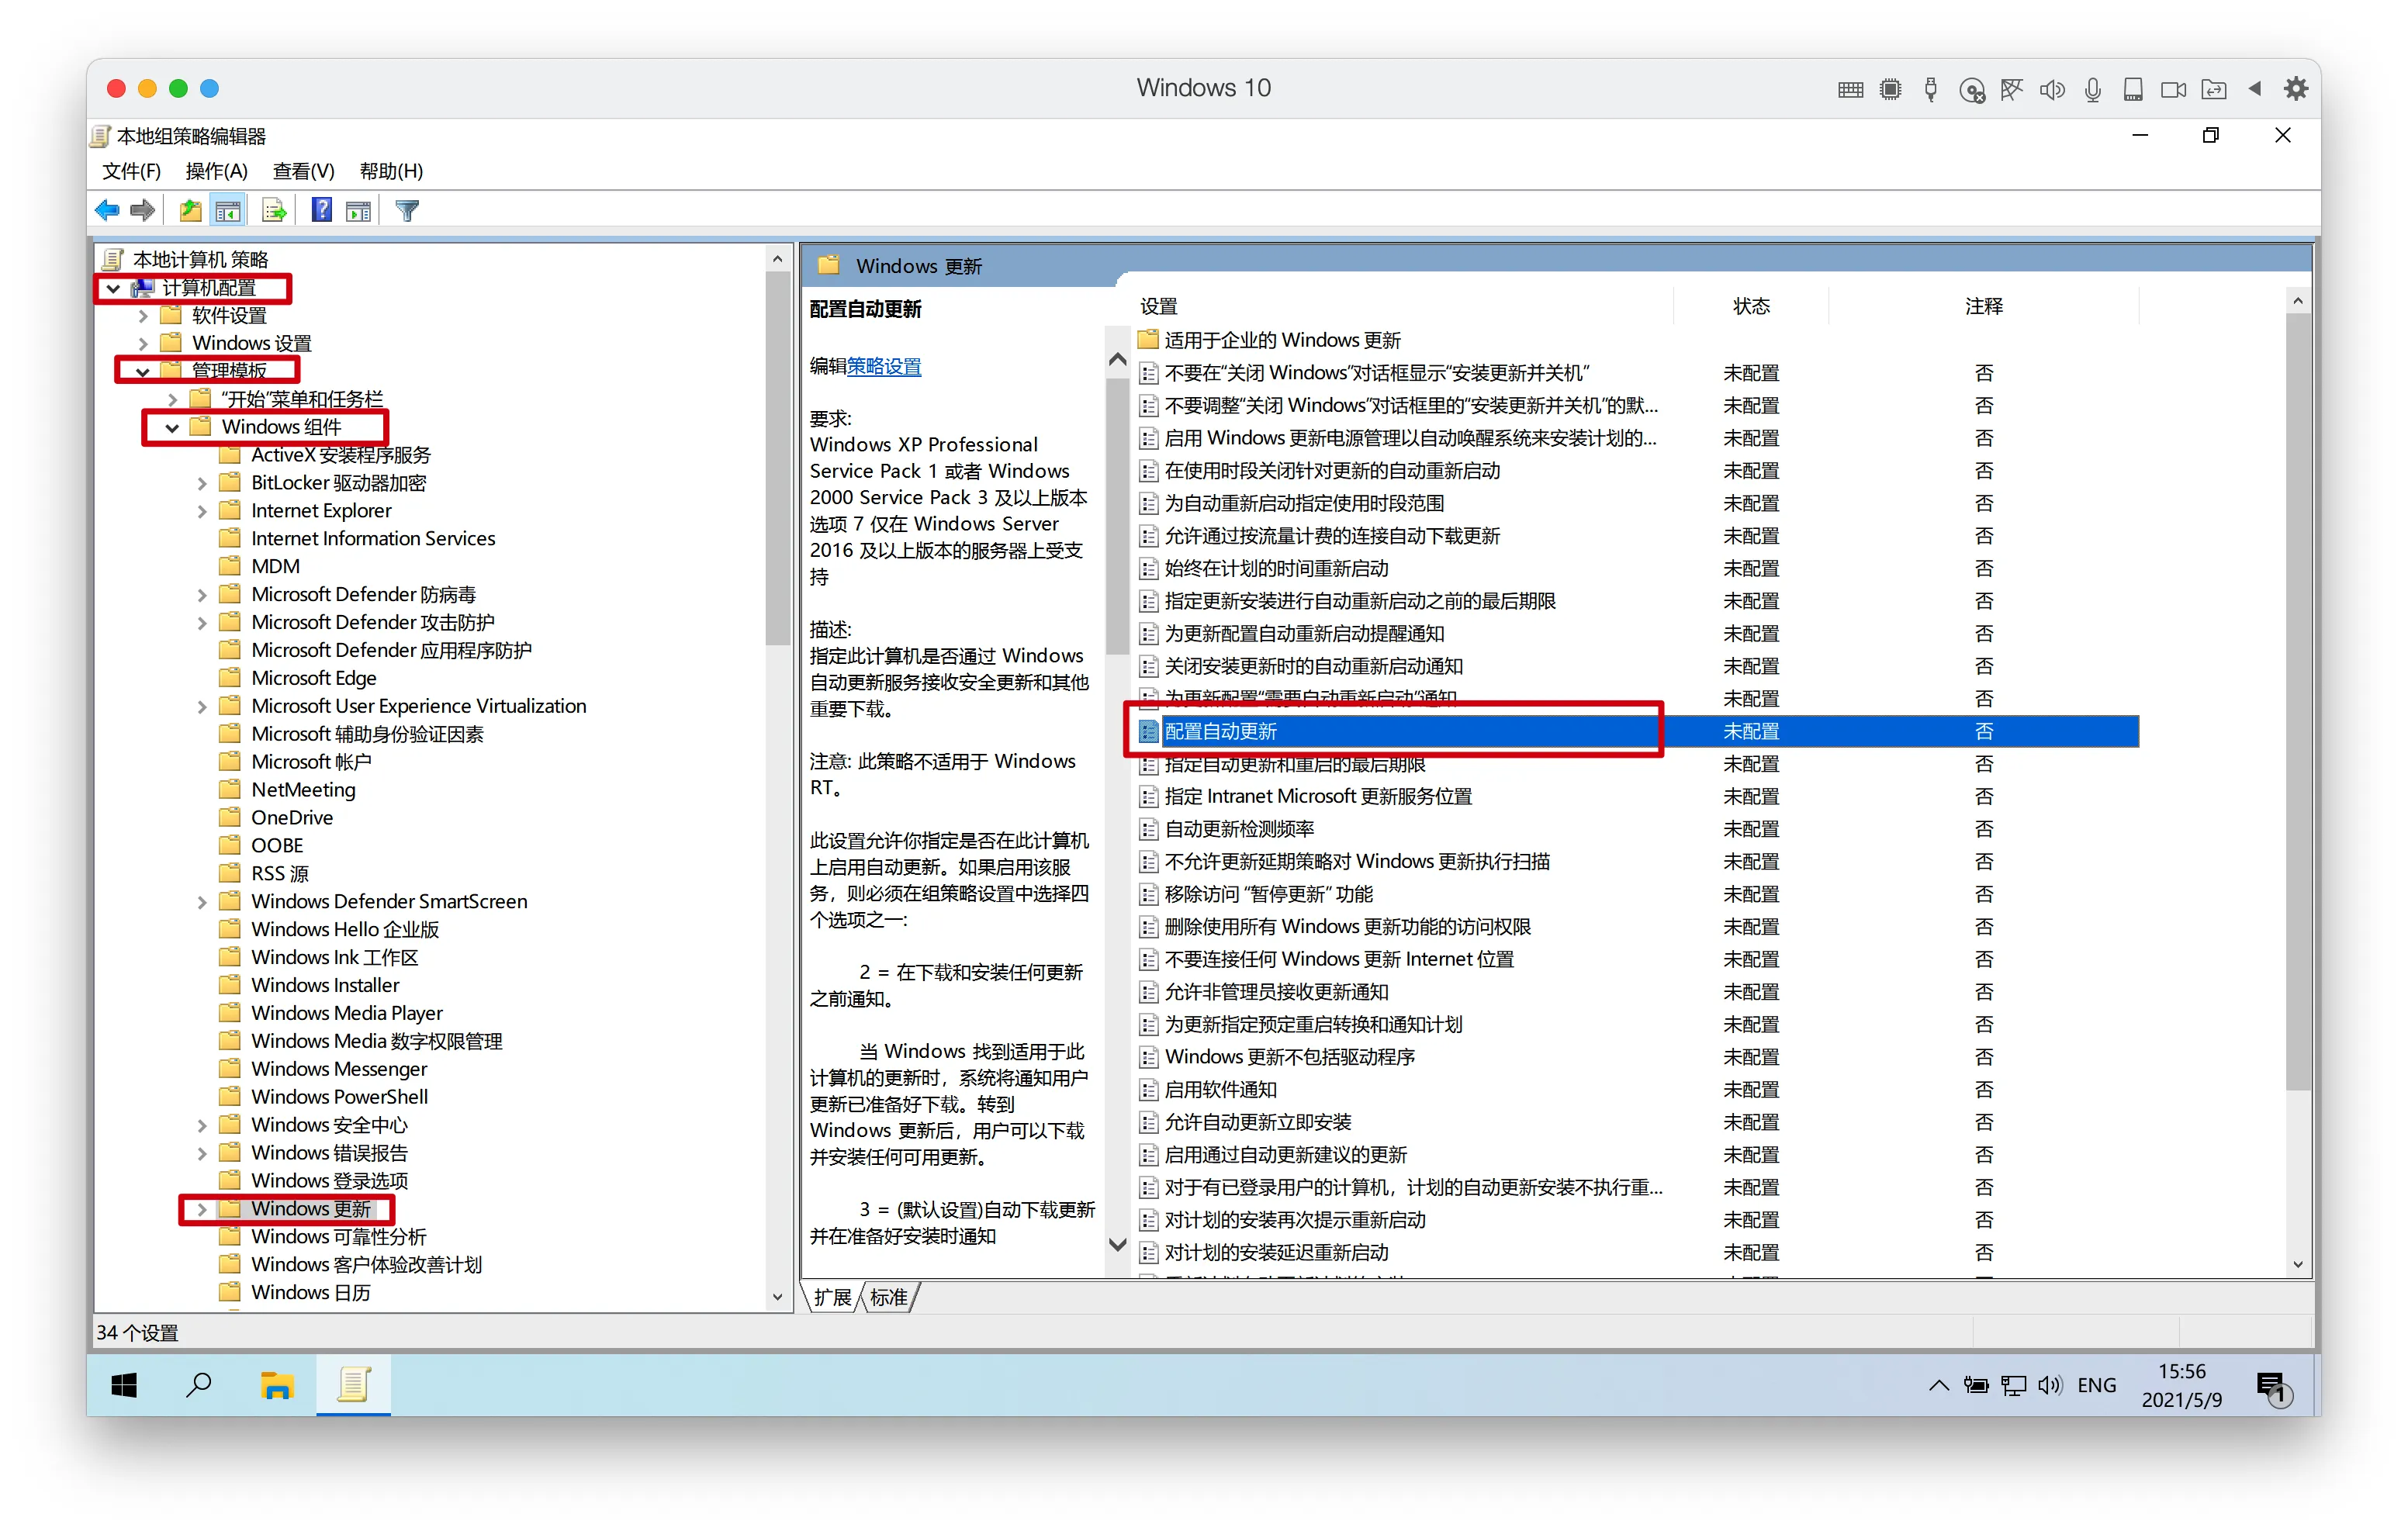Image resolution: width=2408 pixels, height=1531 pixels.
Task: Click the network icon in the system tray
Action: pyautogui.click(x=2013, y=1385)
